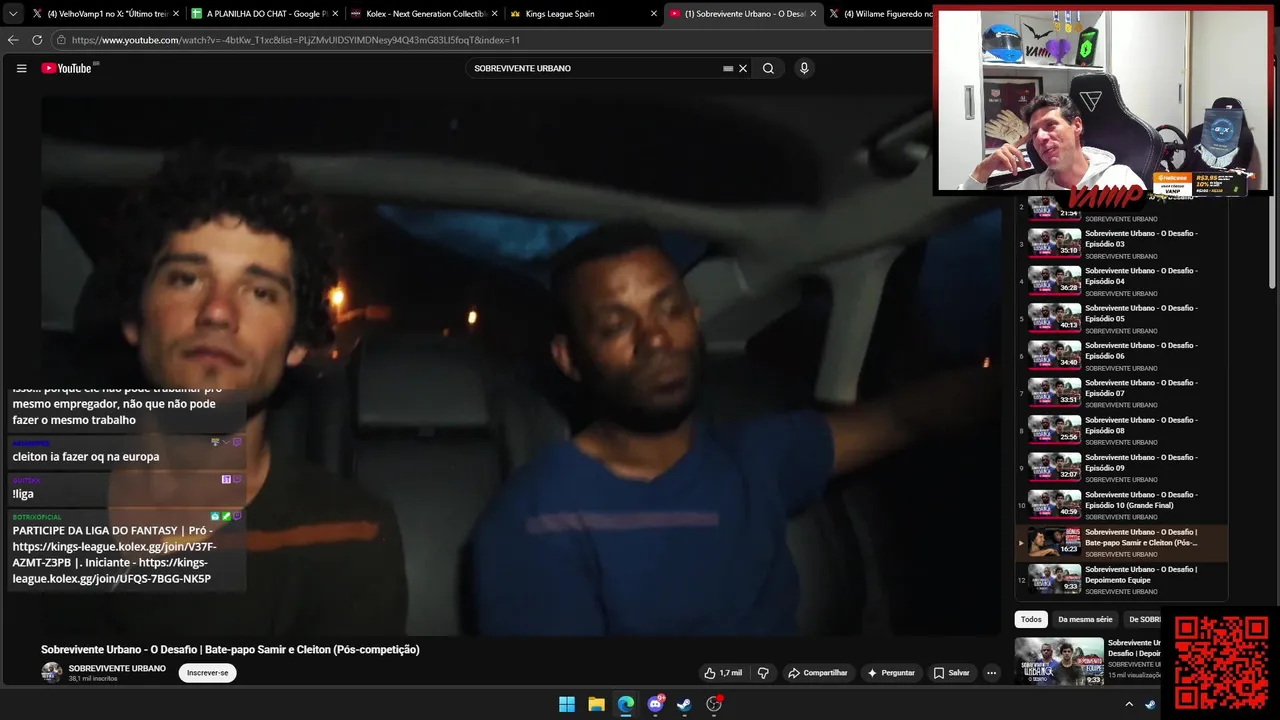Save the video with Salvar
Image resolution: width=1280 pixels, height=720 pixels.
[x=951, y=673]
